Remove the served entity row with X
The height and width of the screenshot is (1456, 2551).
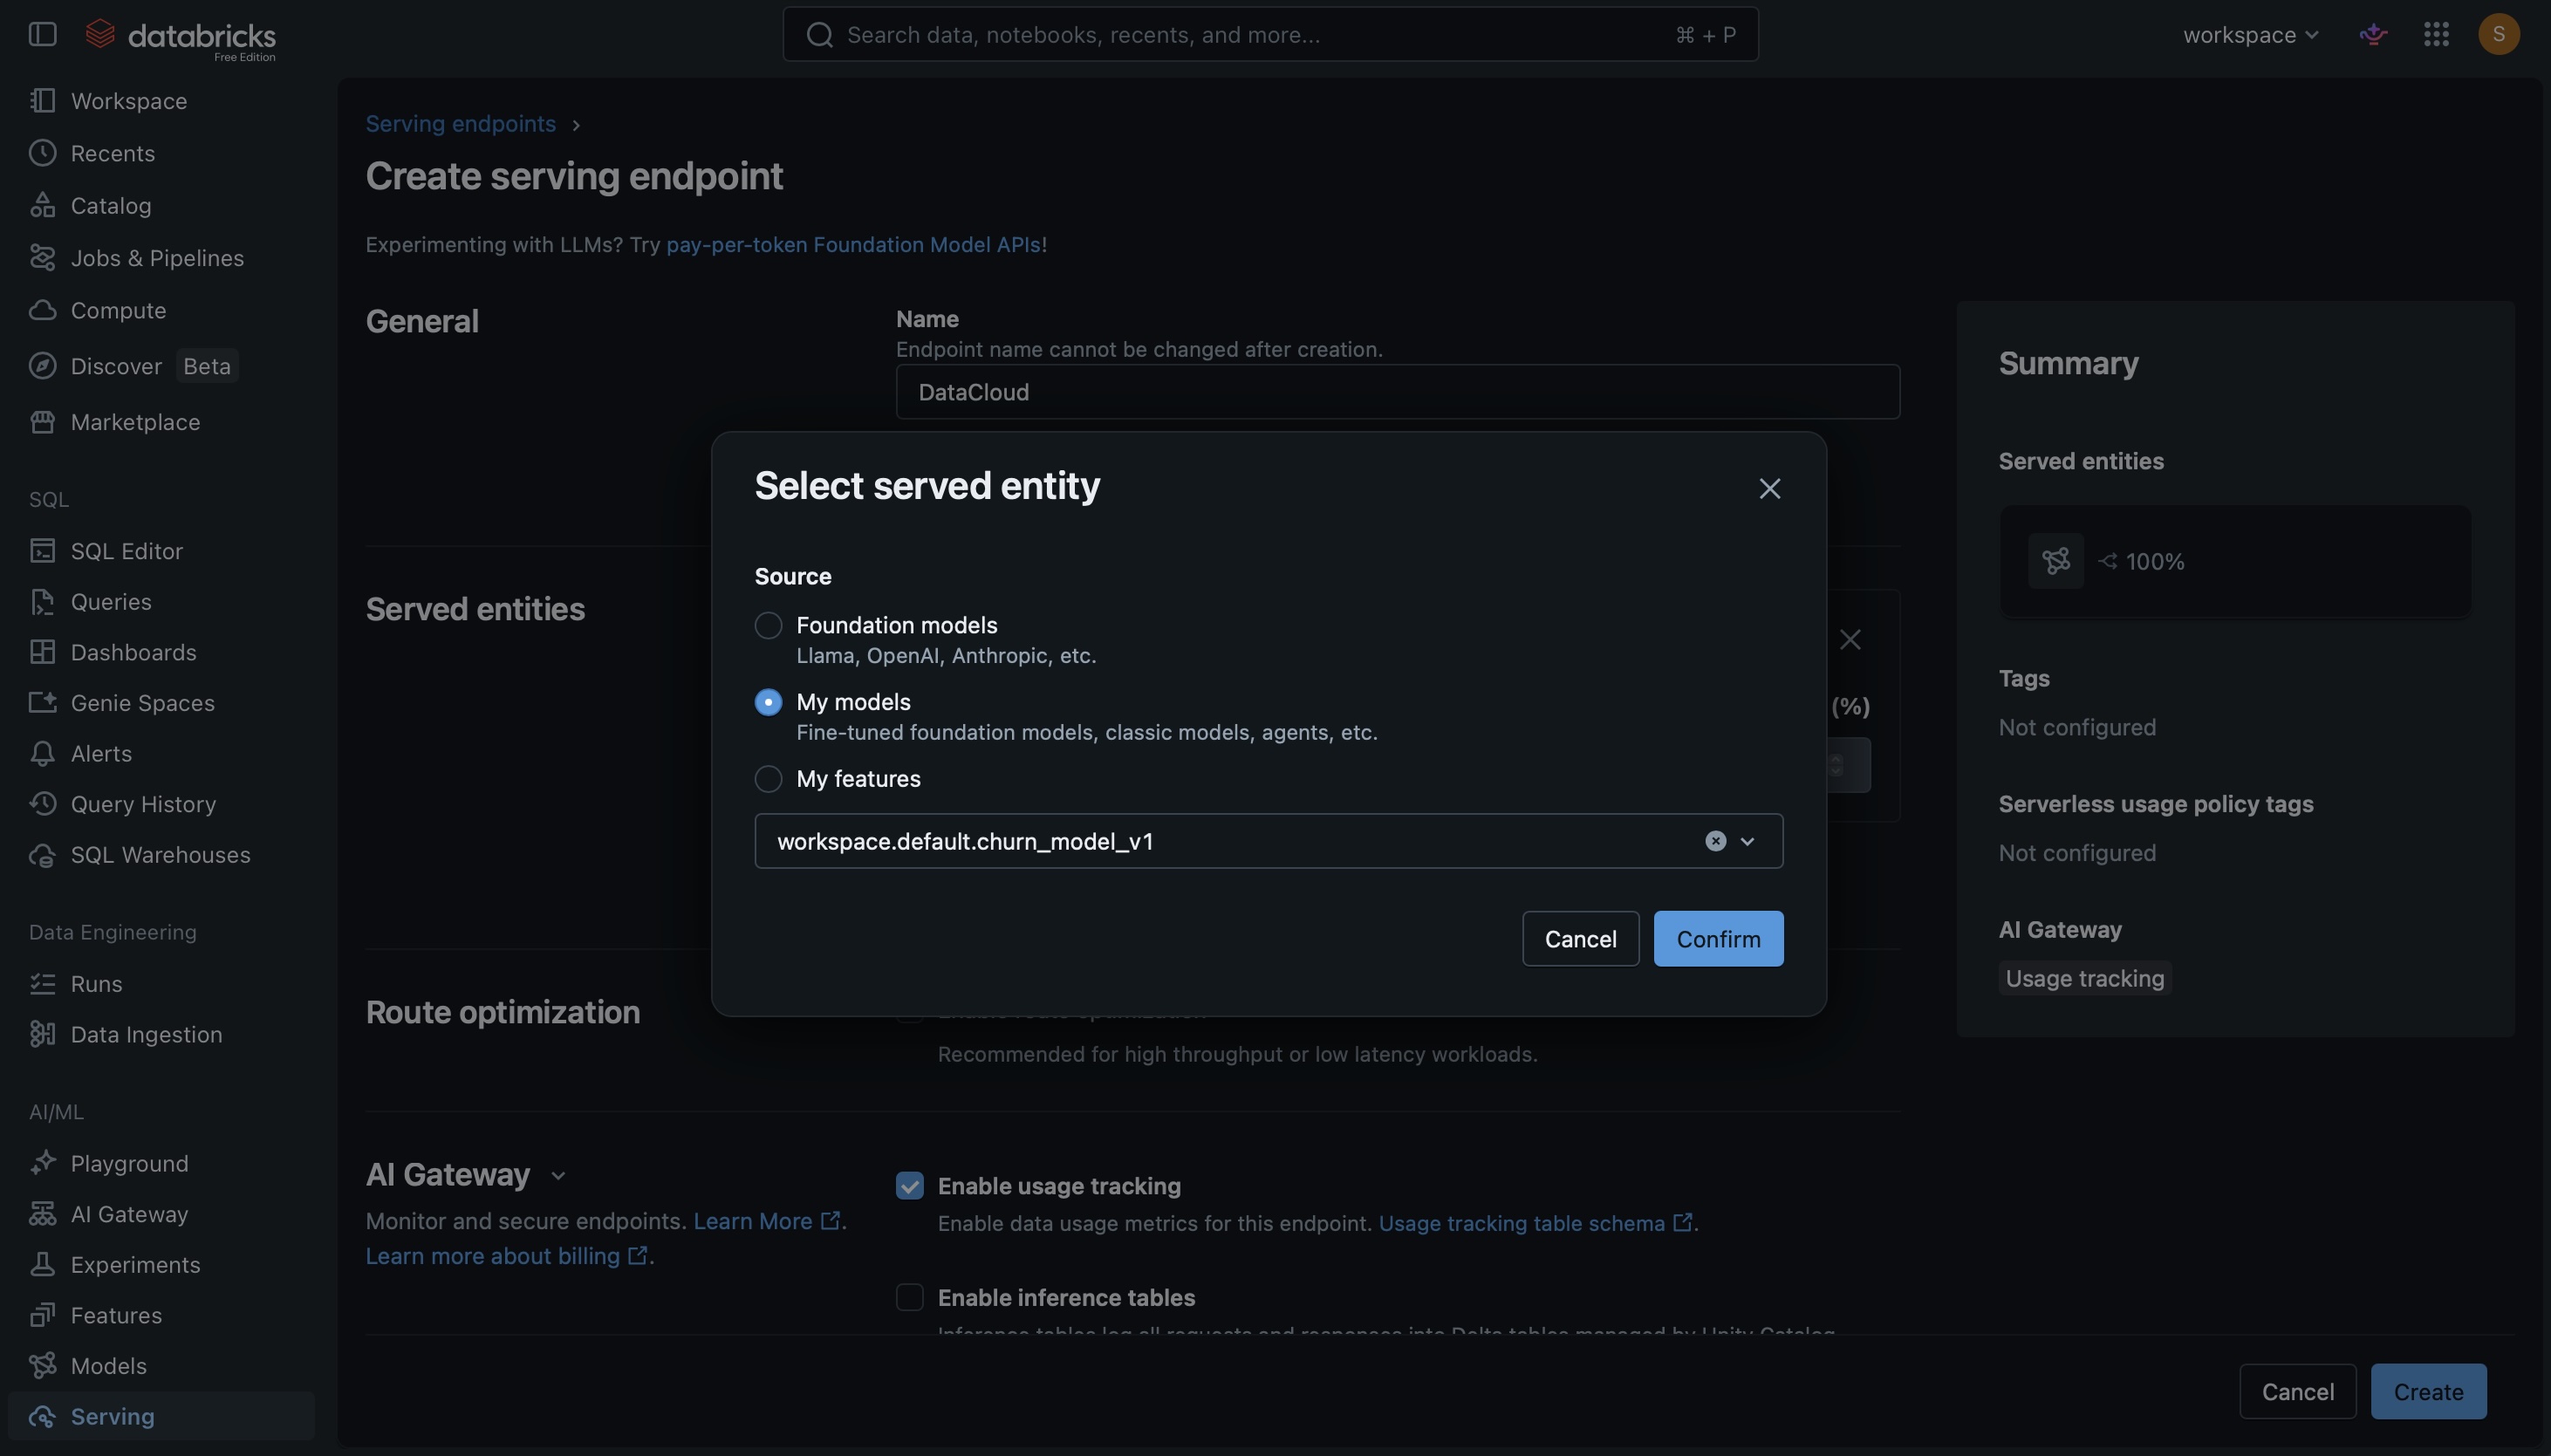pyautogui.click(x=1850, y=640)
